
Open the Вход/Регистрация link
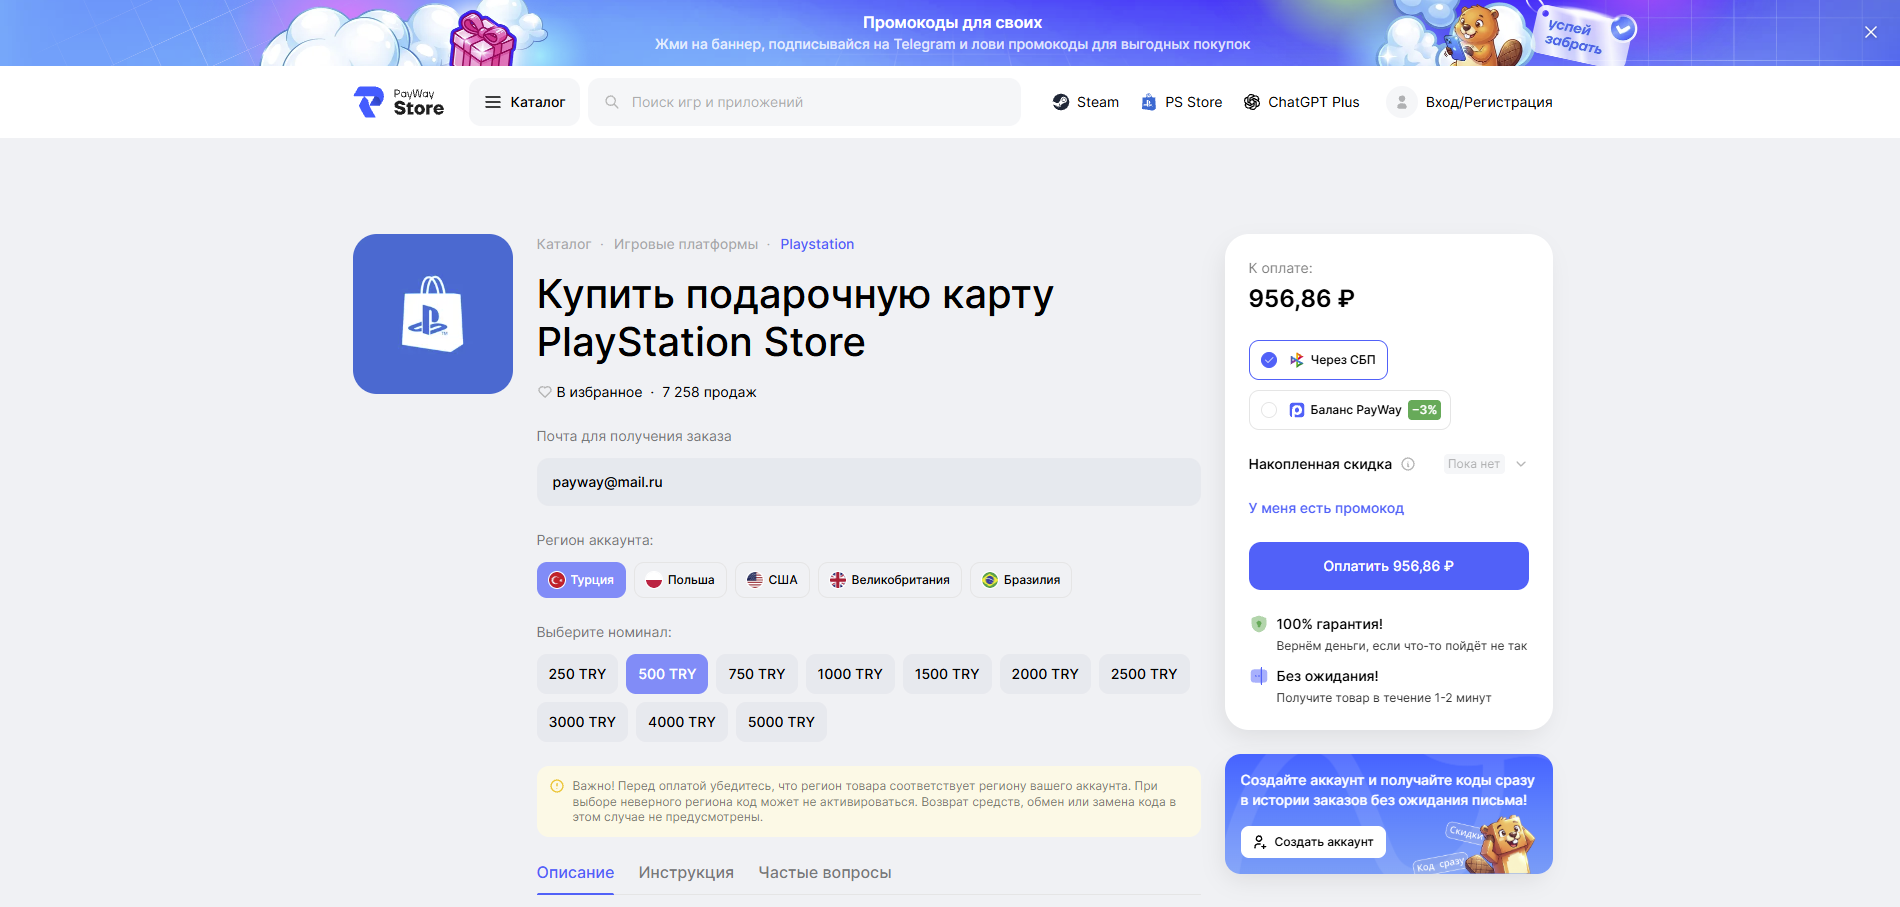coord(1489,102)
